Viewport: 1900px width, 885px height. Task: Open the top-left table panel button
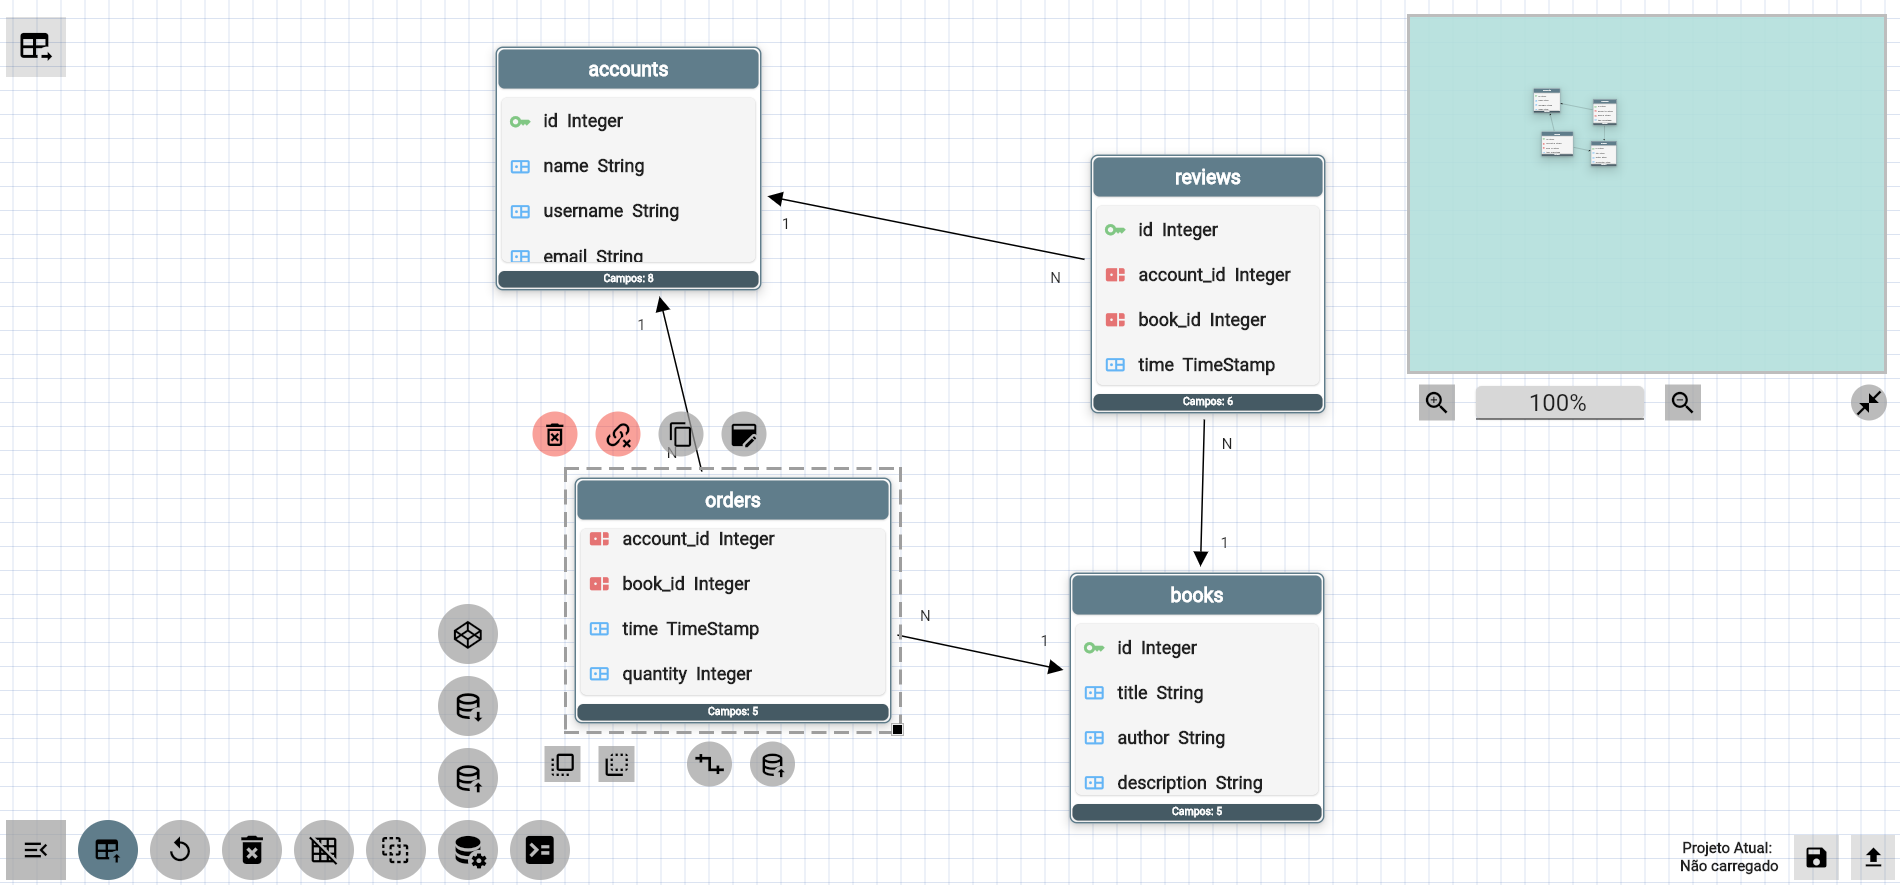pos(36,47)
